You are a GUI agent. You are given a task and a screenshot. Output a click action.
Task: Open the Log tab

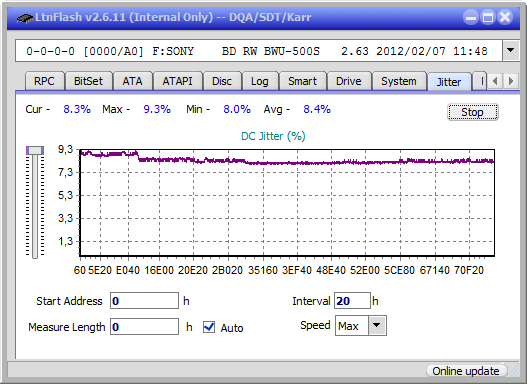pos(260,81)
